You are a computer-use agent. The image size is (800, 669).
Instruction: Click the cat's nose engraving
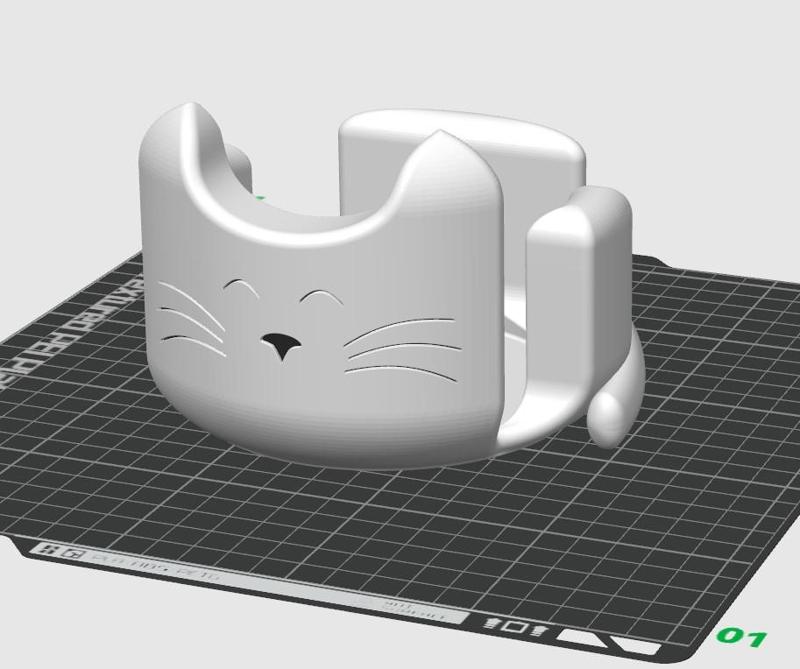282,345
